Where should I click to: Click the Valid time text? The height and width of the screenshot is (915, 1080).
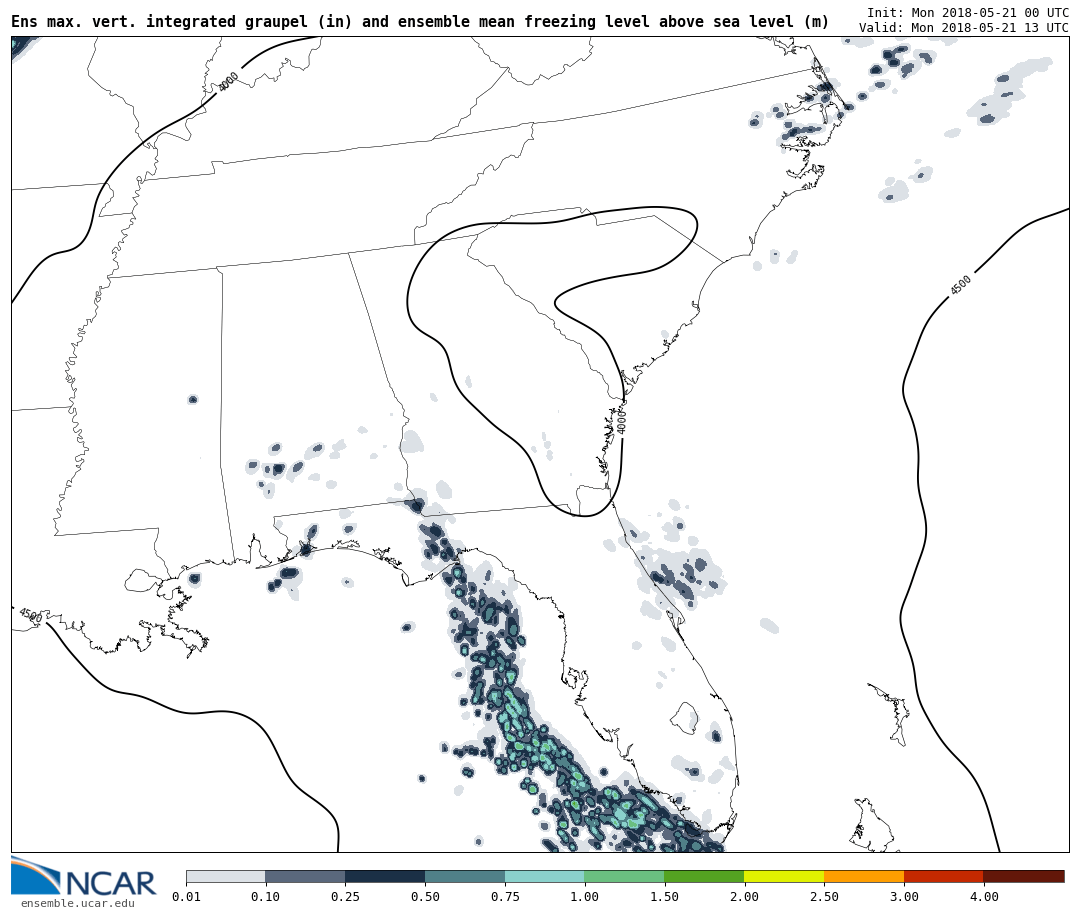pyautogui.click(x=963, y=28)
